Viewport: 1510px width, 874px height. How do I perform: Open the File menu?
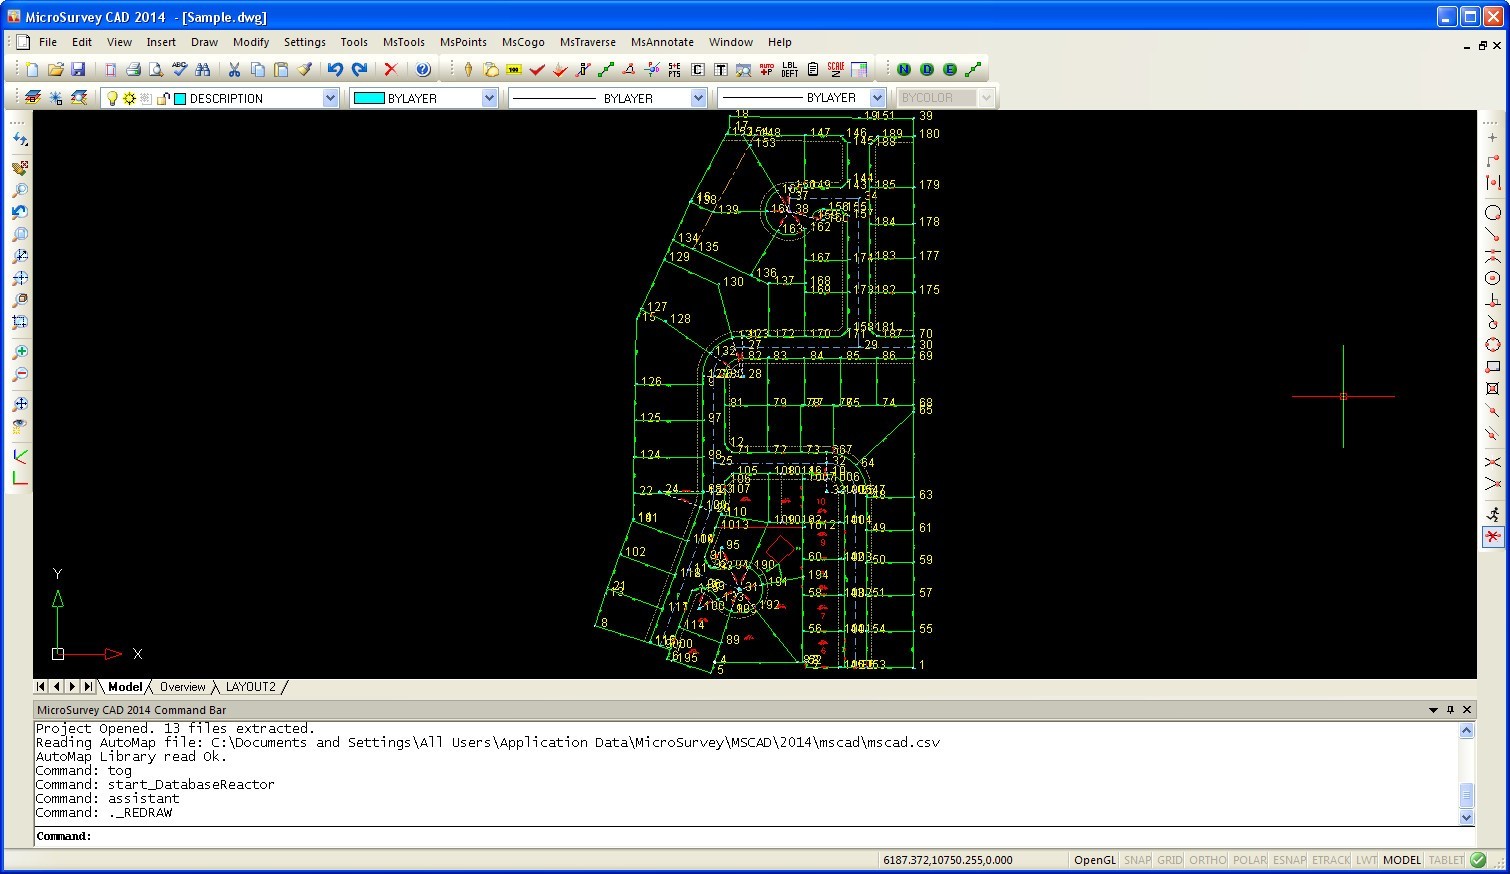(48, 42)
